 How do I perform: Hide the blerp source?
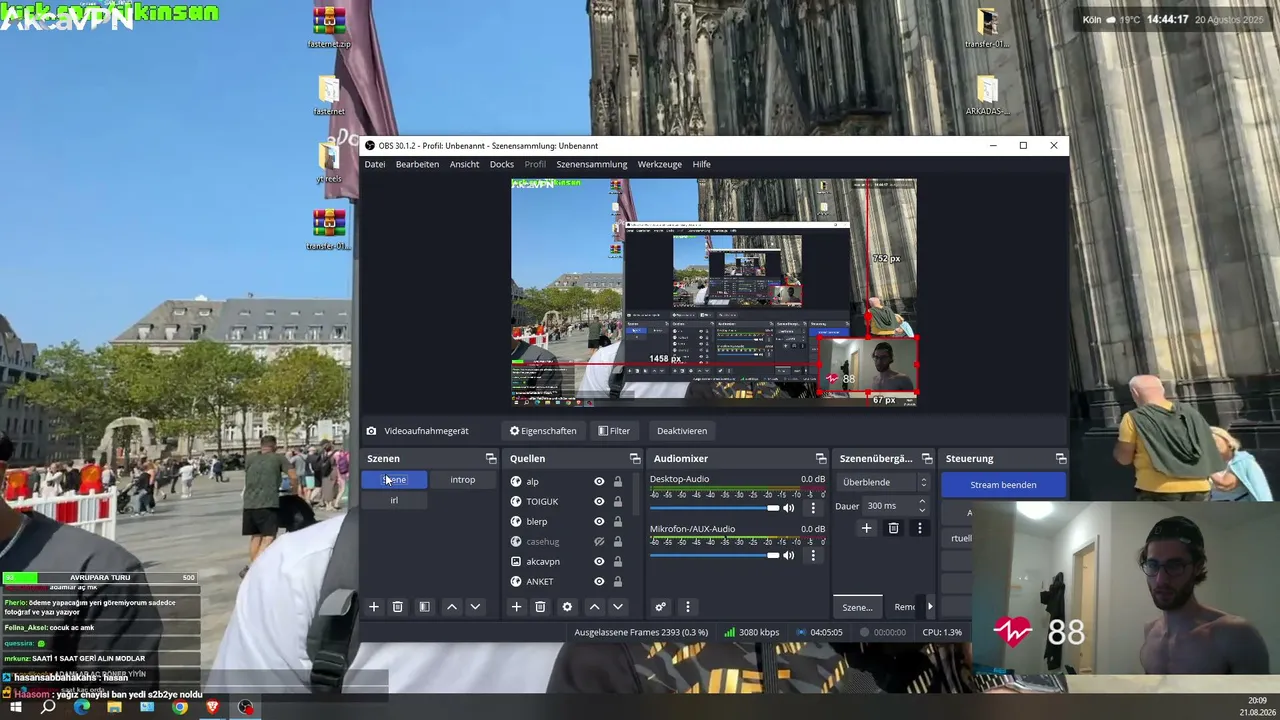click(599, 521)
